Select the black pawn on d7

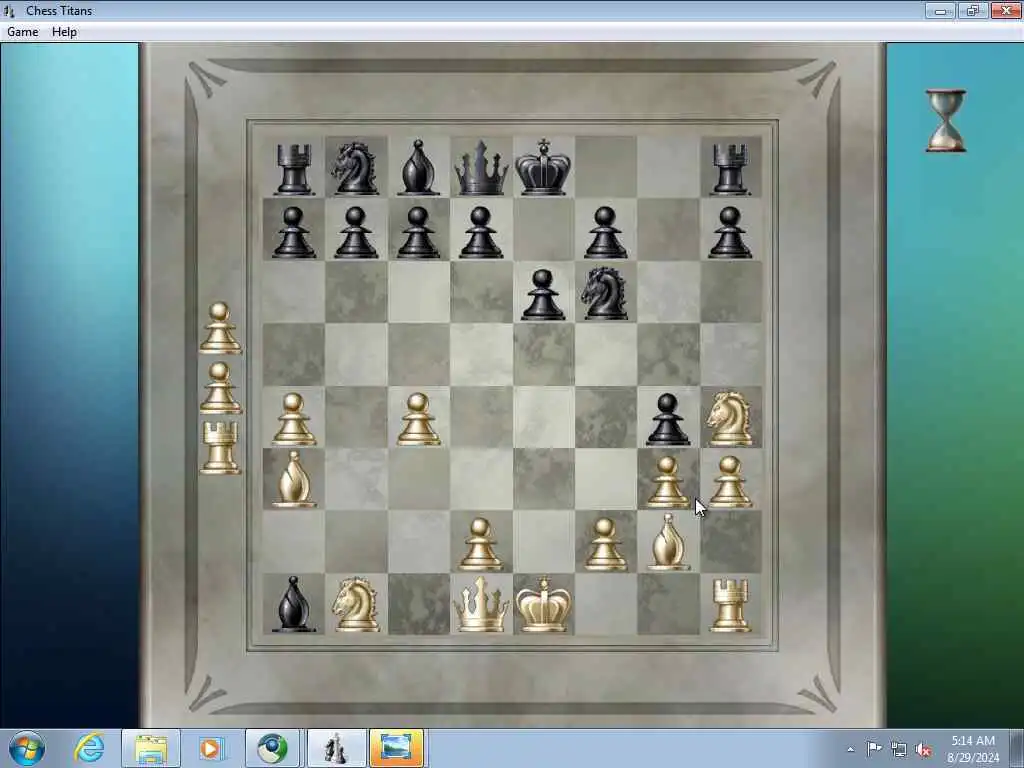(x=481, y=232)
